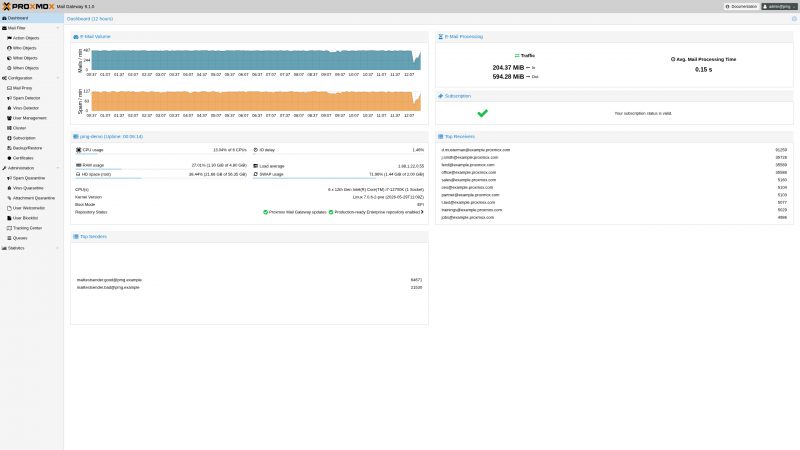
Task: Click the Subscription panel header icon
Action: (x=440, y=96)
